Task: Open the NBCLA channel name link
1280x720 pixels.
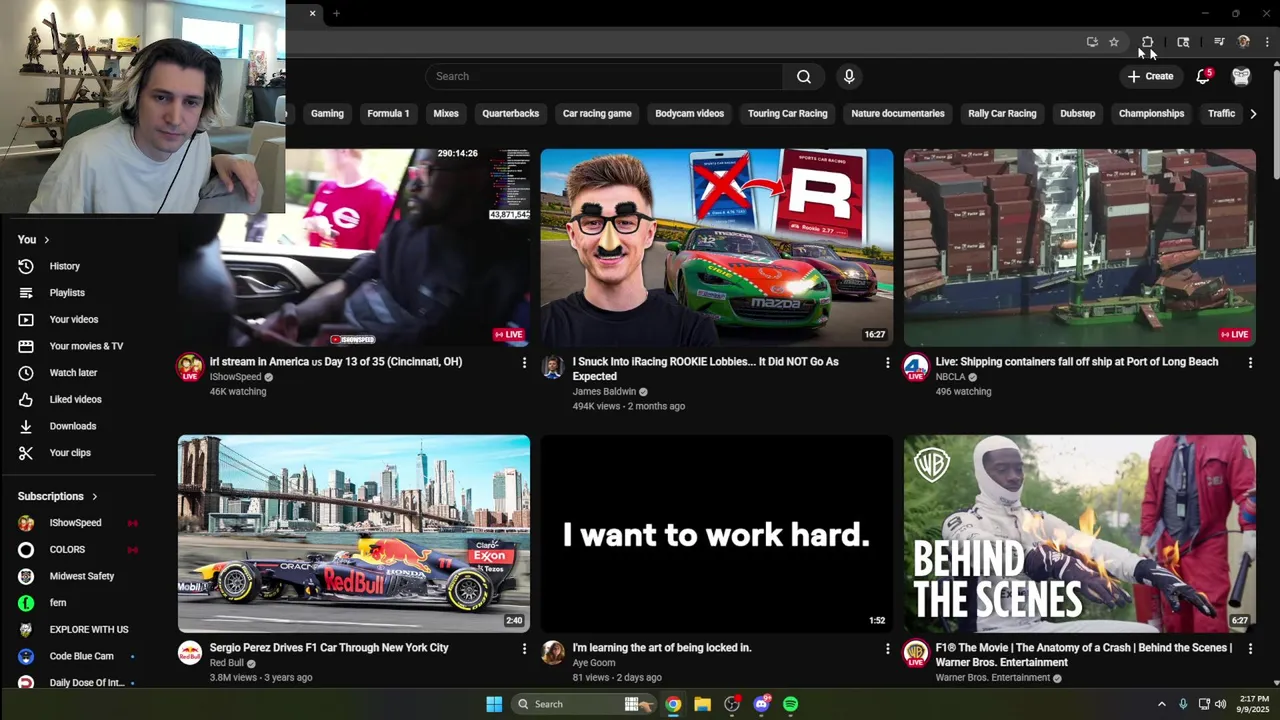Action: (x=950, y=377)
